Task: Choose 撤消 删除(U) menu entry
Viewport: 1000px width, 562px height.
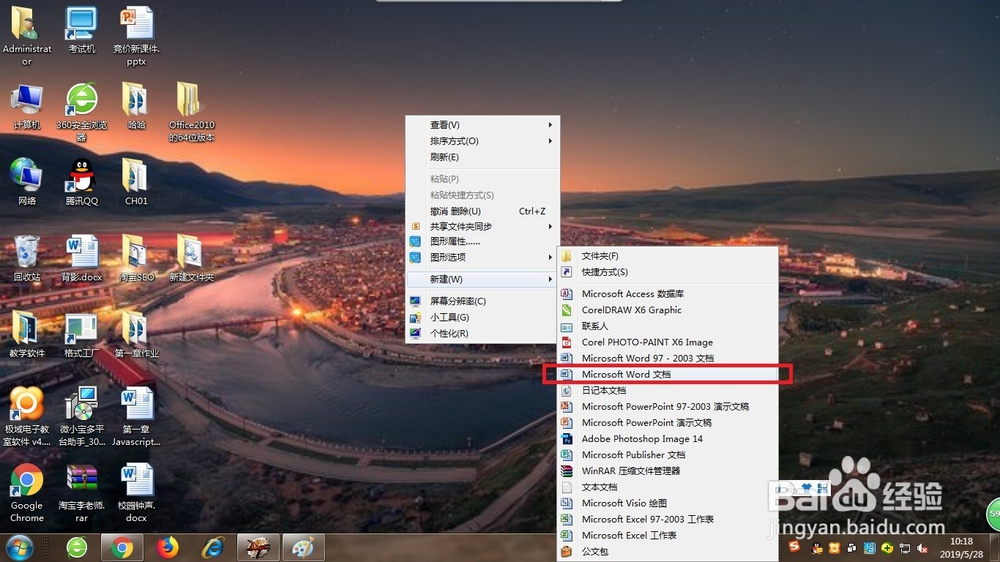Action: coord(483,211)
